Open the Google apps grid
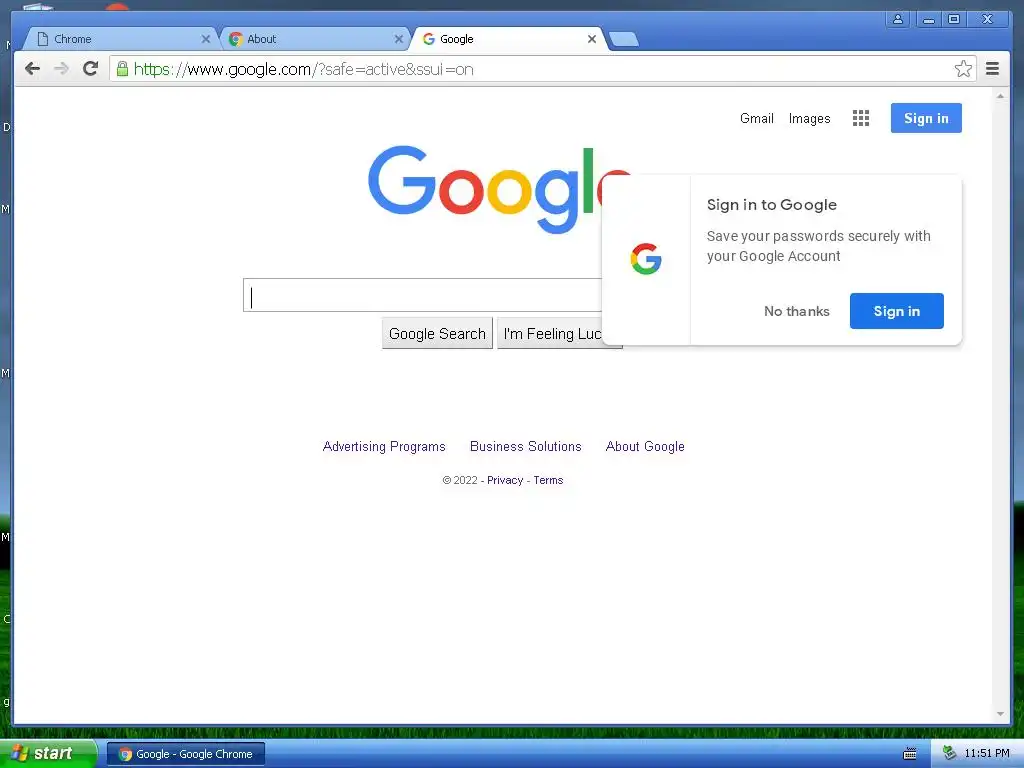The width and height of the screenshot is (1024, 768). [x=861, y=118]
